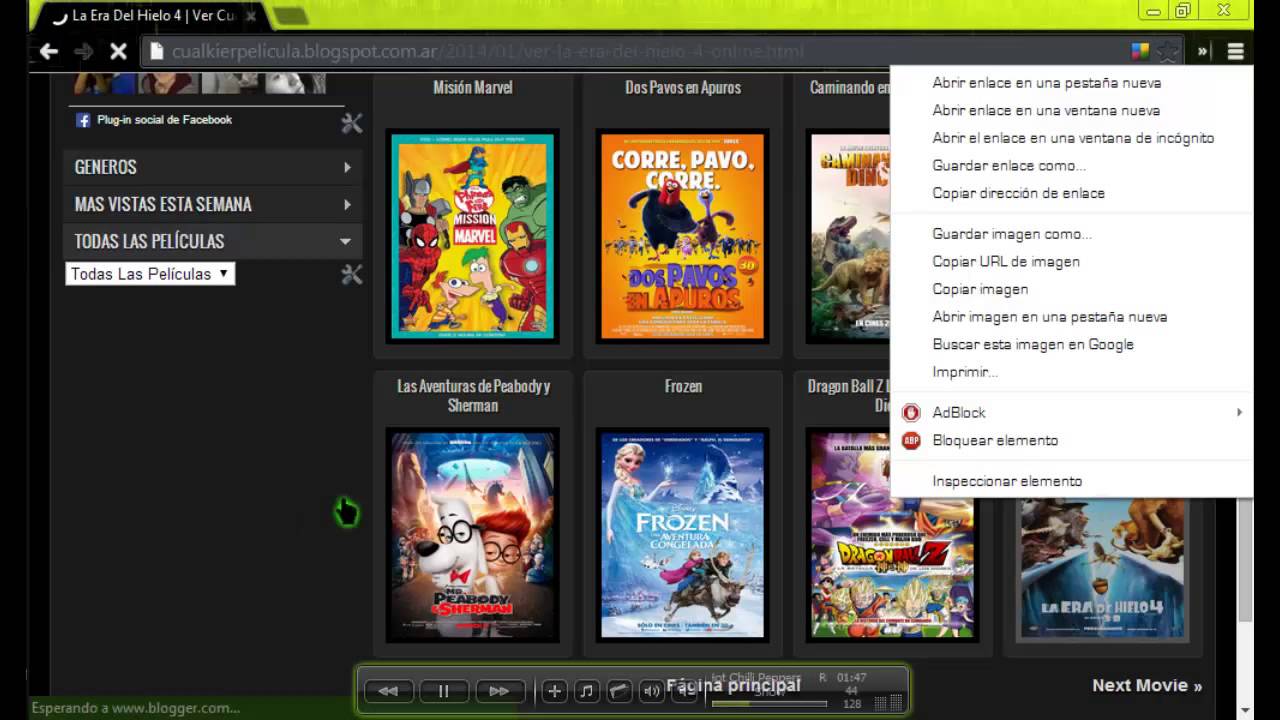Open the Chrome hamburger menu
1280x720 pixels.
(1236, 51)
